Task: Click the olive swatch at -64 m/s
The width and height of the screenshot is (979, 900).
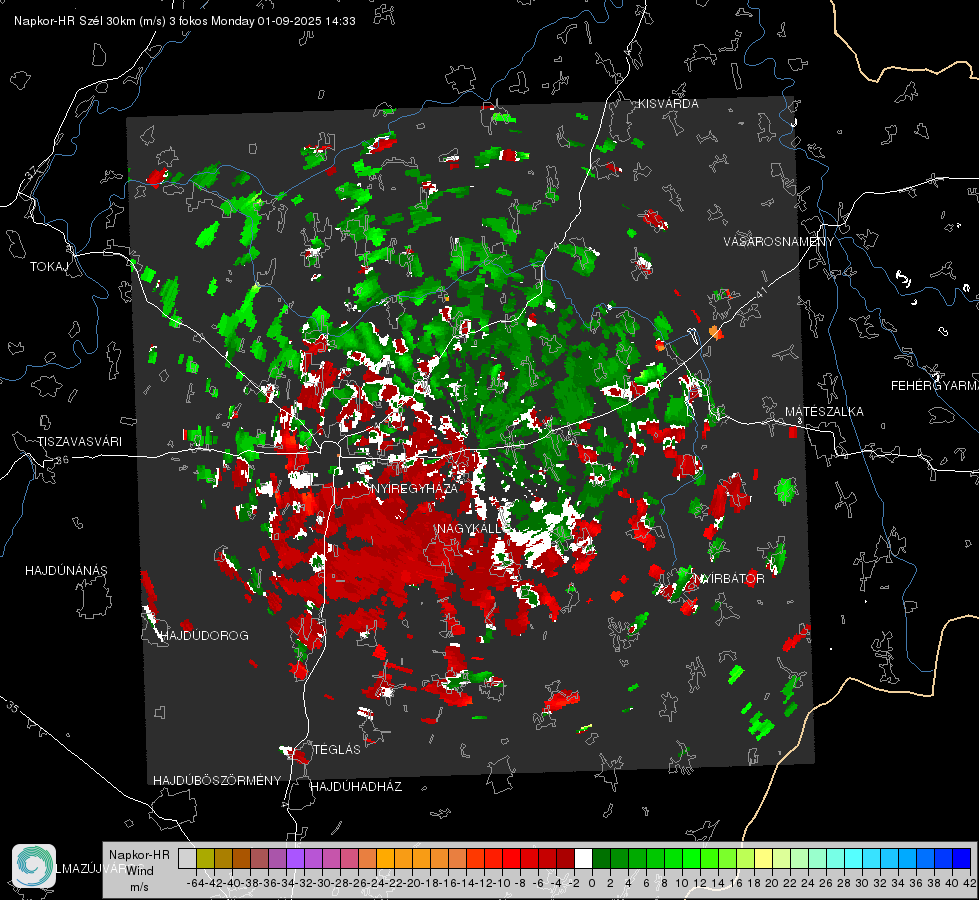Action: tap(205, 858)
